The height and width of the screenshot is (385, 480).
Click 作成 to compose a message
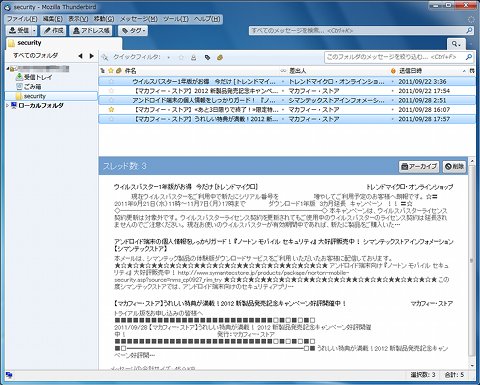(x=54, y=31)
